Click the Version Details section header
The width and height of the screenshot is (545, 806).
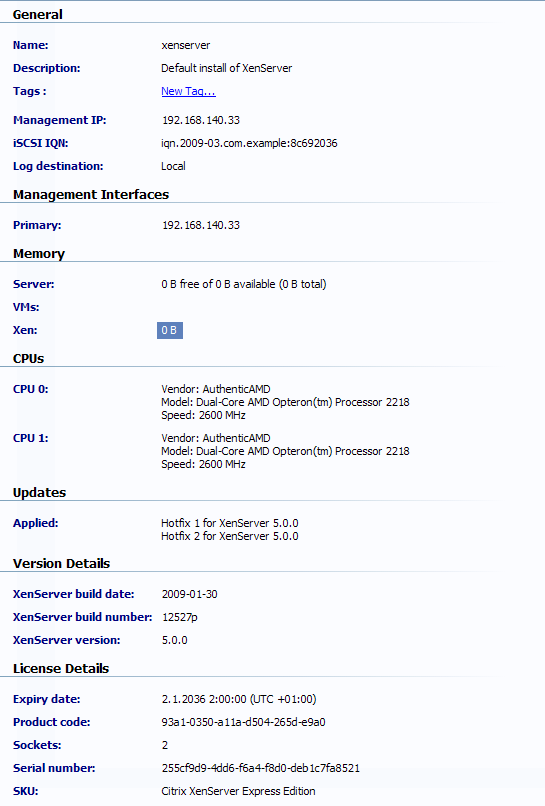coord(62,564)
